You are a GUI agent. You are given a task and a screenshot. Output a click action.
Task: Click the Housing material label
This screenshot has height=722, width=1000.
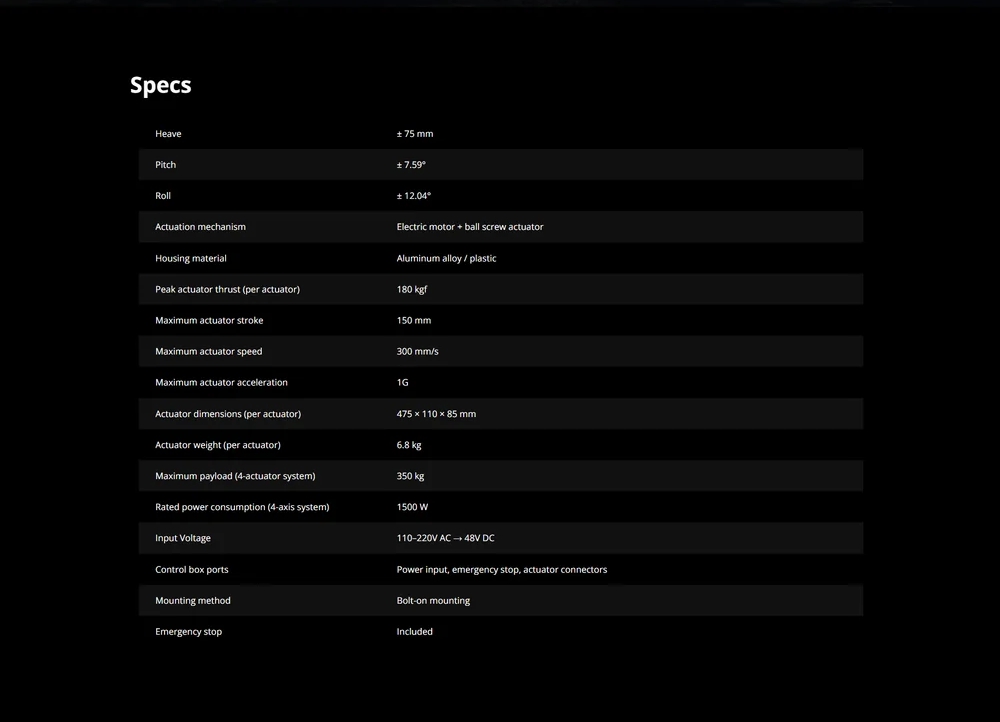click(191, 258)
